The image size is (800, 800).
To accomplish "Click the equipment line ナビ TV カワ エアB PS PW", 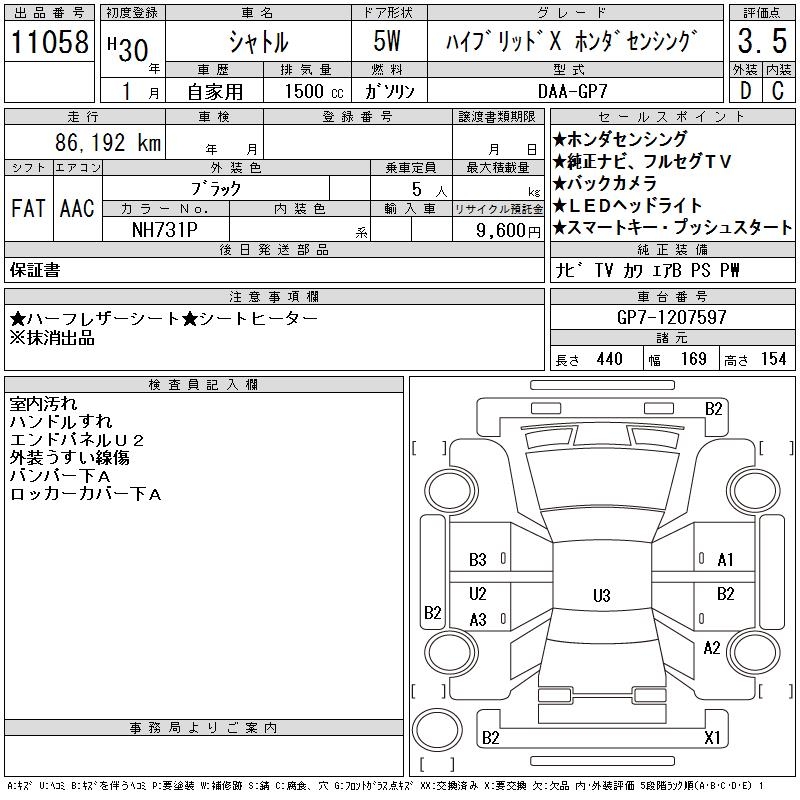I will [647, 270].
